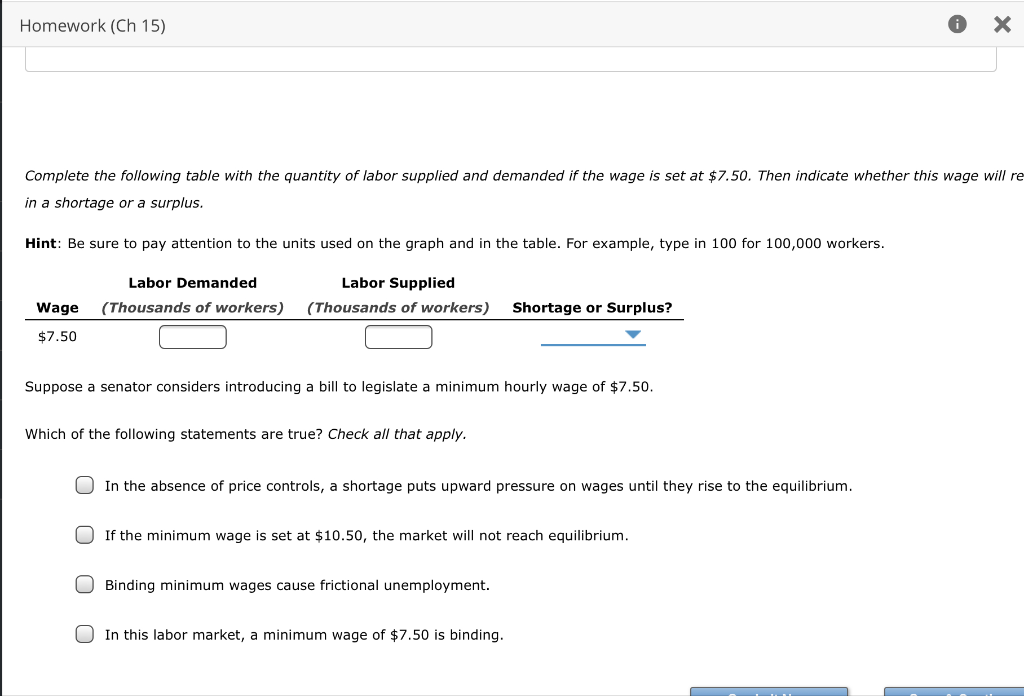Enable the $10.50 minimum wage equilibrium statement

point(84,534)
